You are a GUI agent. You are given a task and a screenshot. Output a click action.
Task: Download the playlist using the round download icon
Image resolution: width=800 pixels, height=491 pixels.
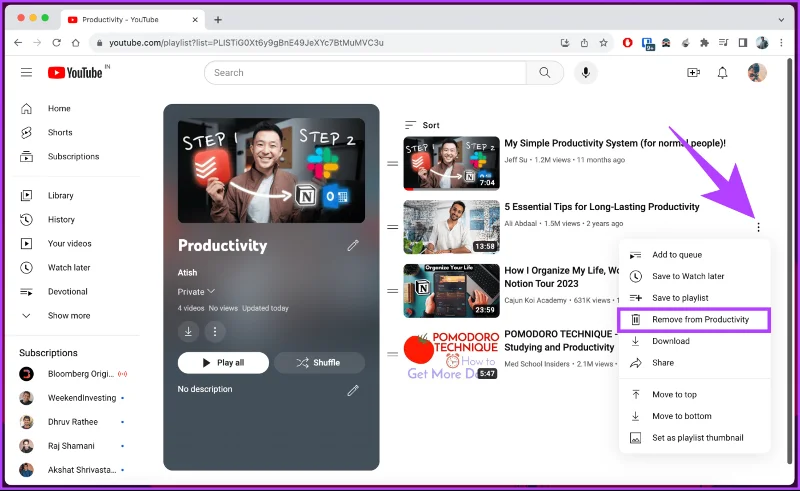tap(188, 331)
